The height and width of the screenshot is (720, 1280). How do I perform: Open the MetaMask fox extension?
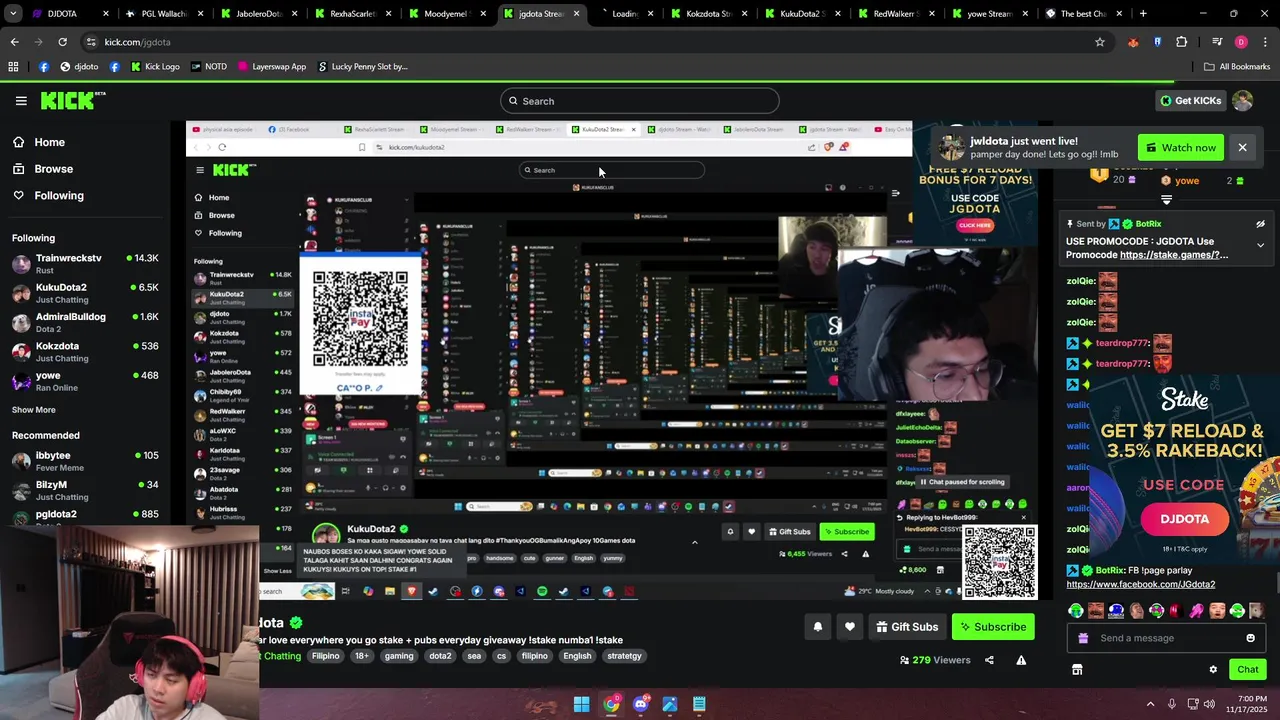tap(1133, 42)
